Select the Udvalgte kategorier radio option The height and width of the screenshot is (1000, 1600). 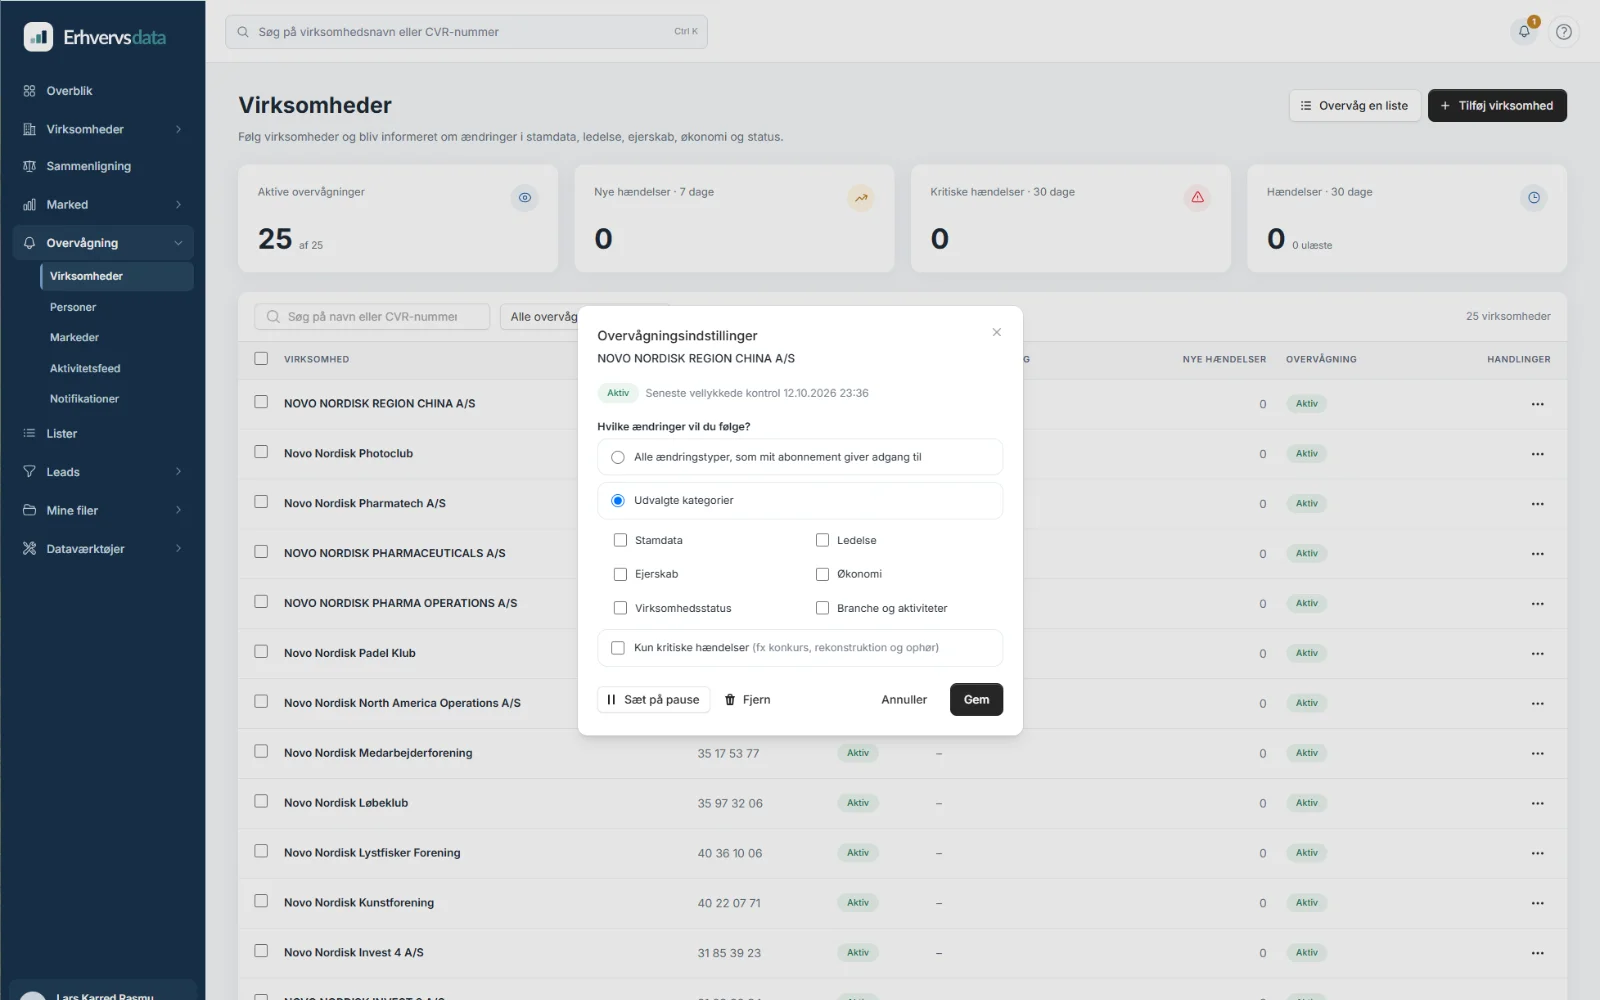click(x=618, y=500)
